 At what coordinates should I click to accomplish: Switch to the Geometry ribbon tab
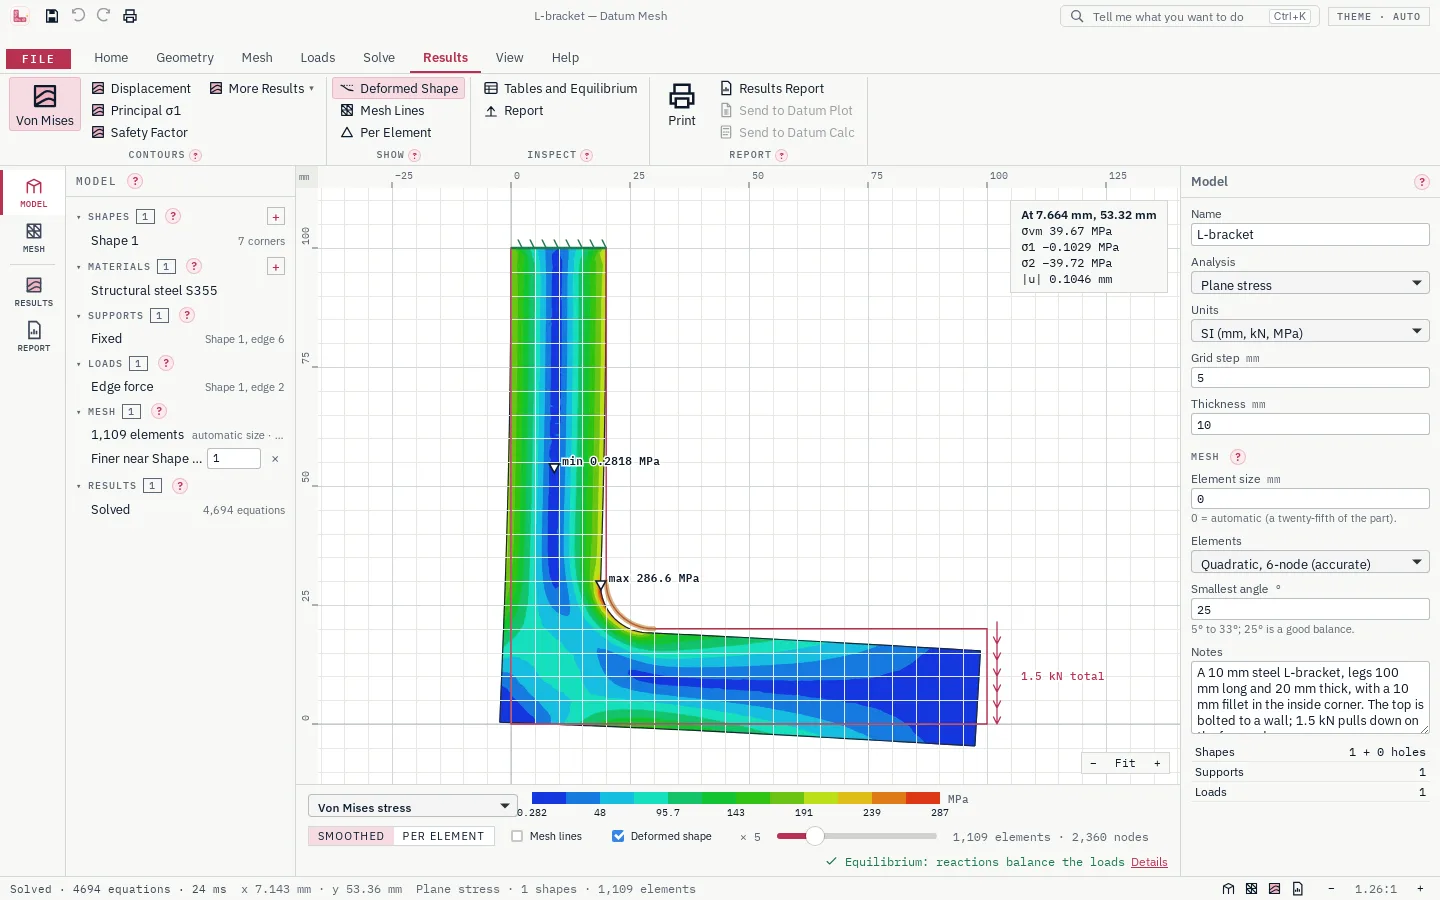[185, 58]
